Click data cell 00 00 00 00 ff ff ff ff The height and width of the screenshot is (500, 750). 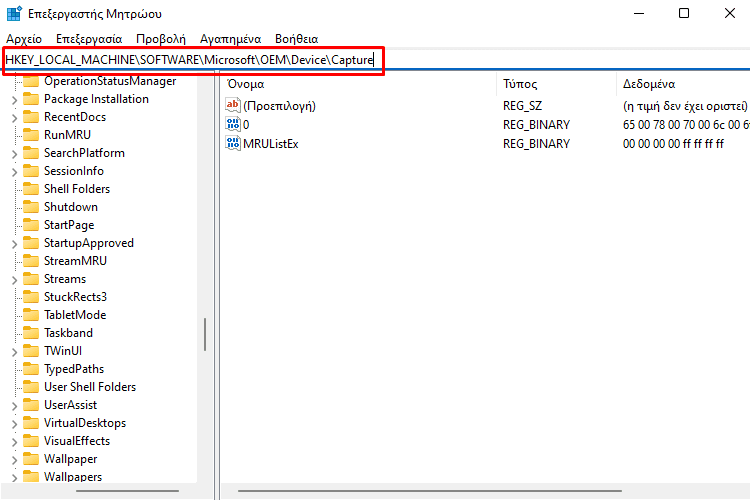[x=673, y=144]
